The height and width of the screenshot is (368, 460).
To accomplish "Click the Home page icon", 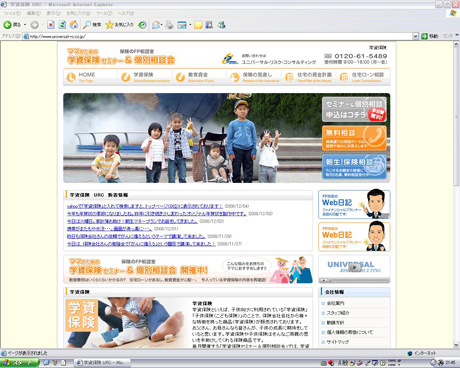I will 74,25.
